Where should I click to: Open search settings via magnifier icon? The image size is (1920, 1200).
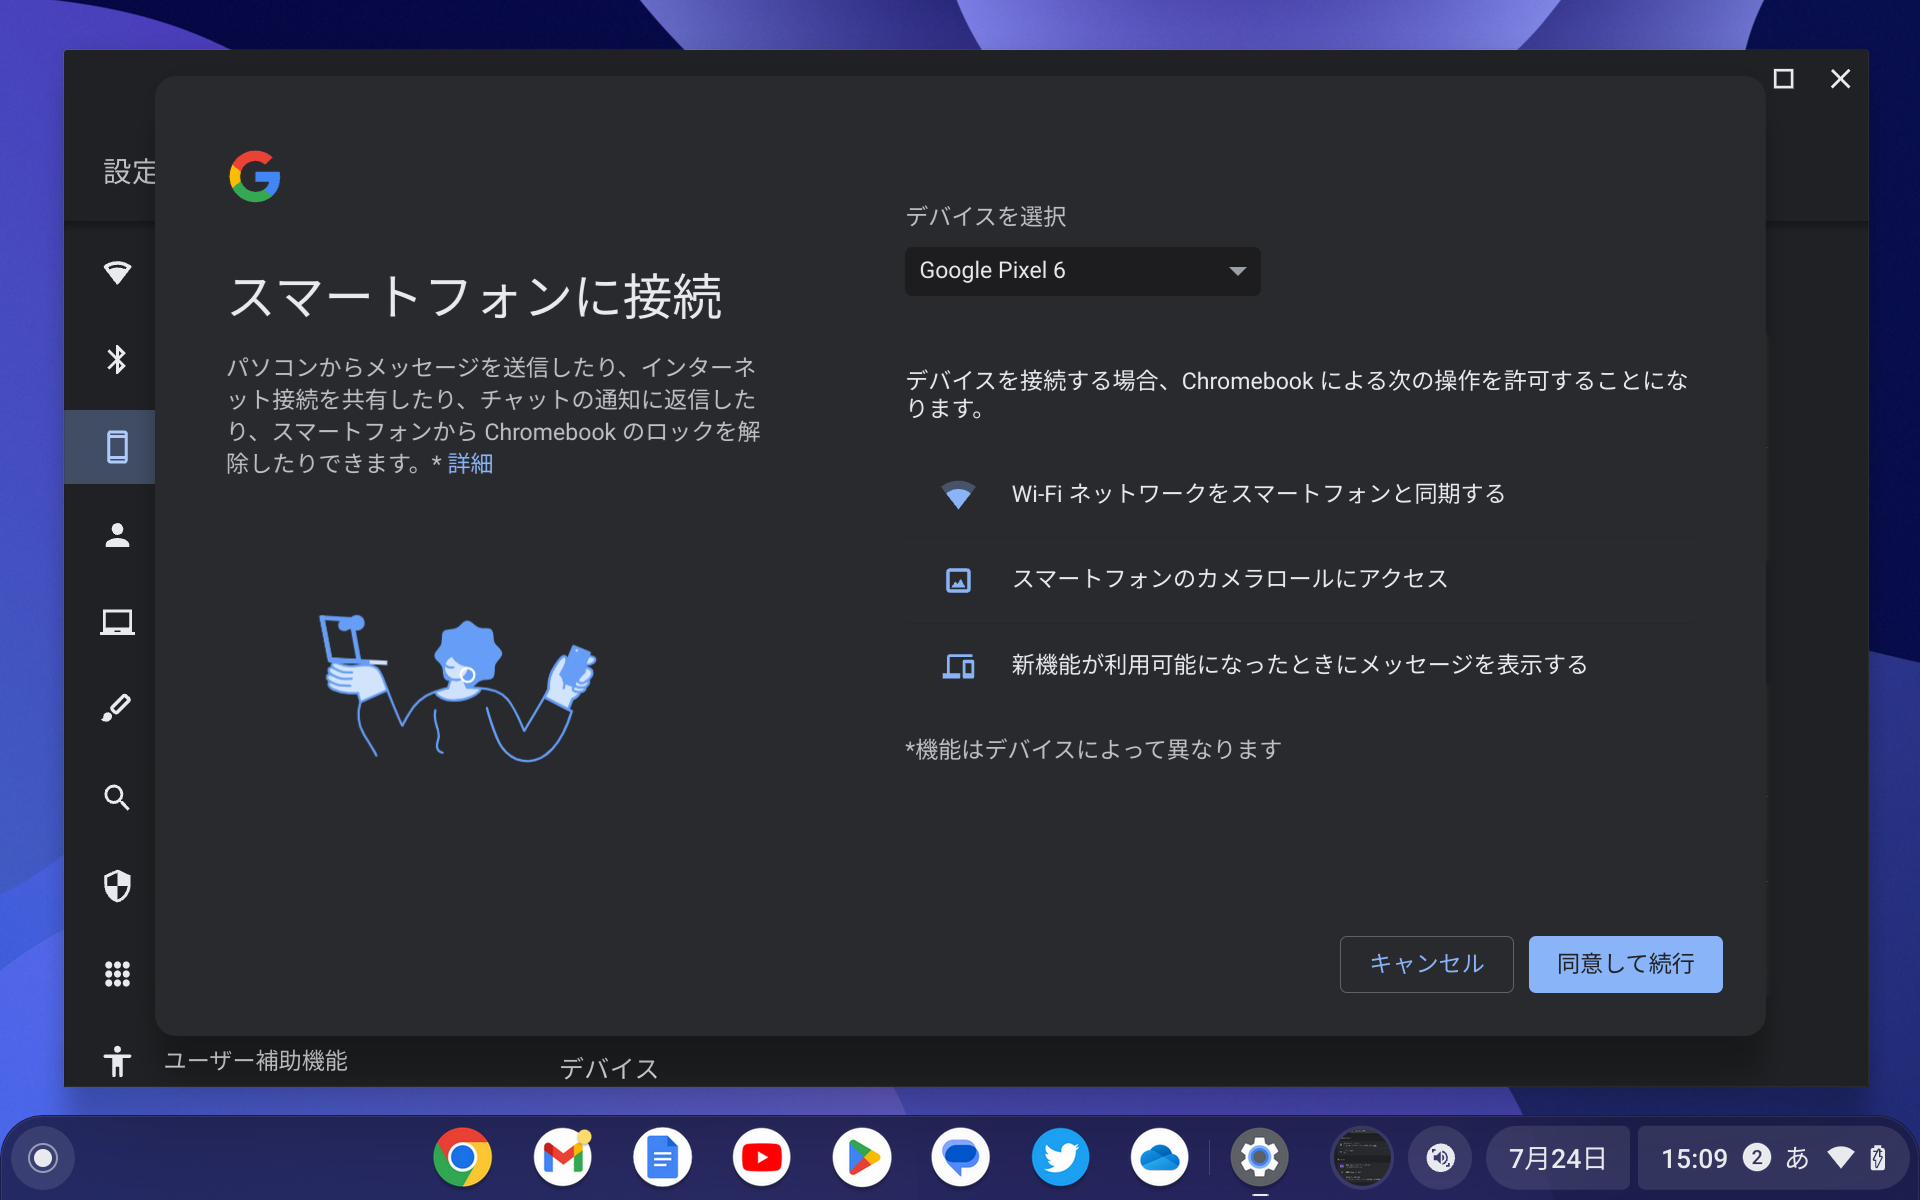point(118,797)
